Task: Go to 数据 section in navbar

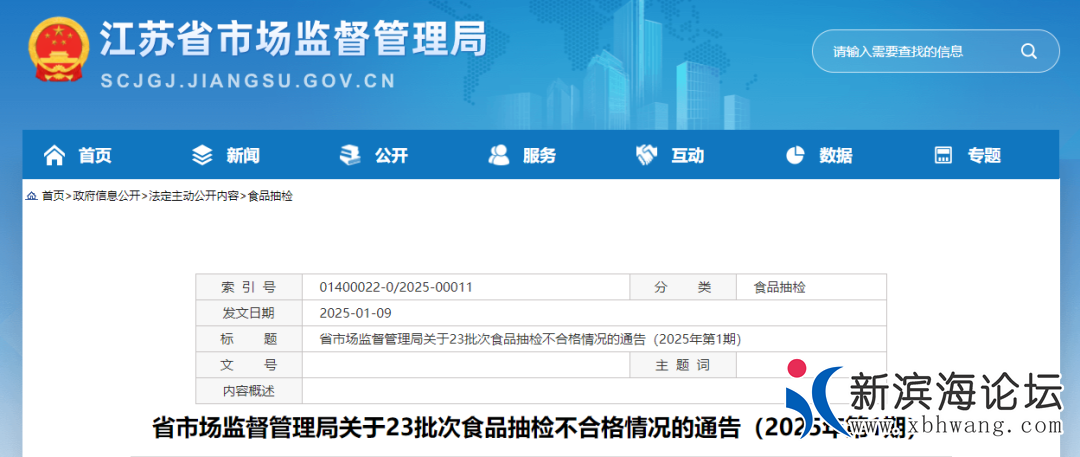Action: tap(836, 155)
